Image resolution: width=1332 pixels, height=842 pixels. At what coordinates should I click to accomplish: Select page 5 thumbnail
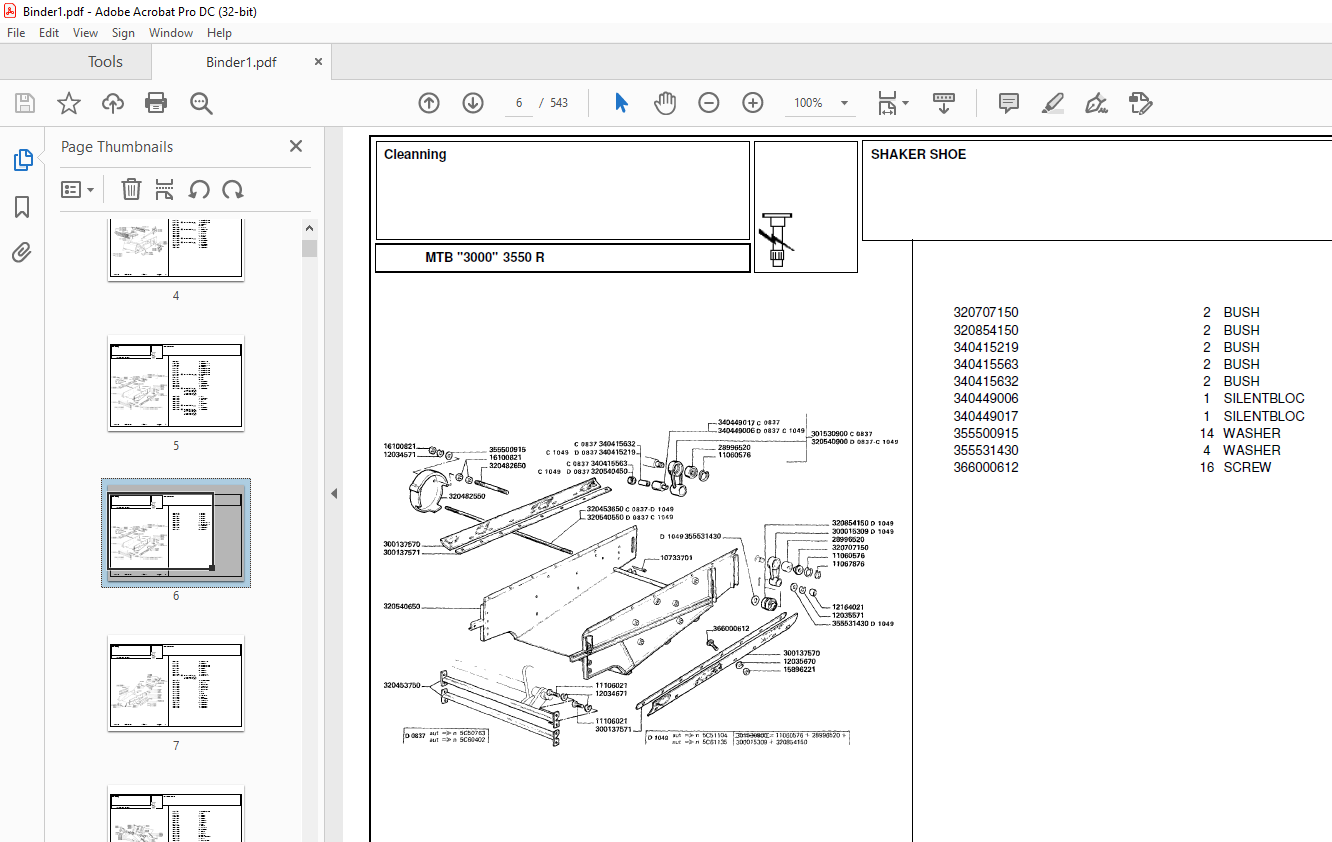point(176,383)
